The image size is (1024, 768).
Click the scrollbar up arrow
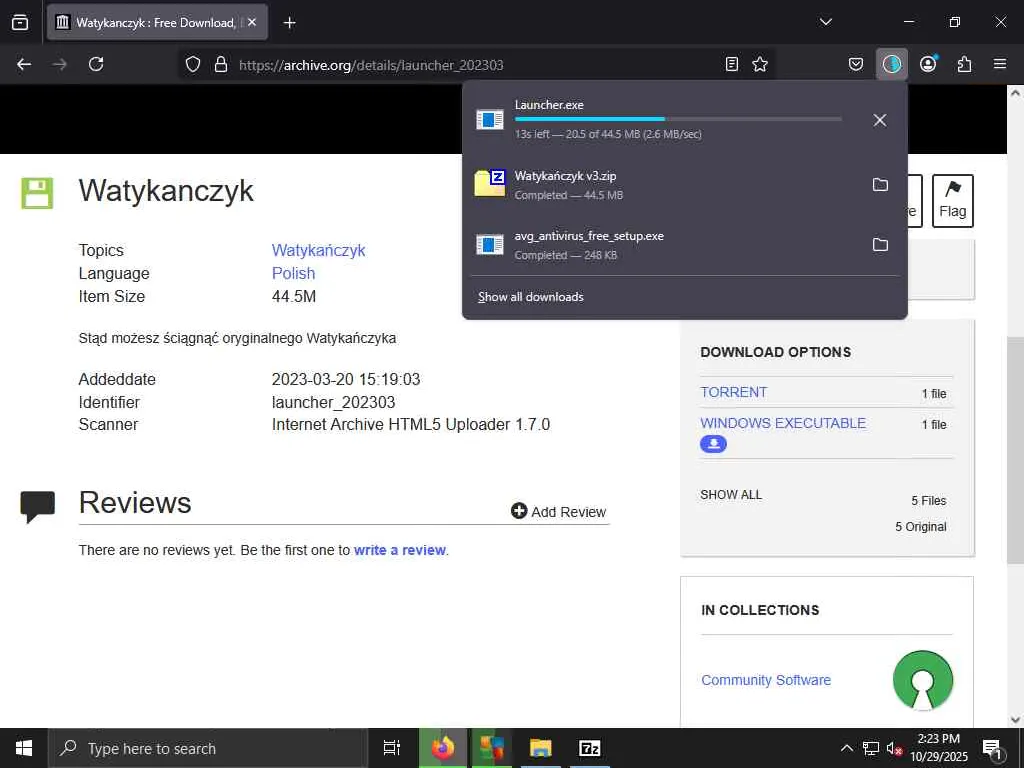[x=1015, y=93]
